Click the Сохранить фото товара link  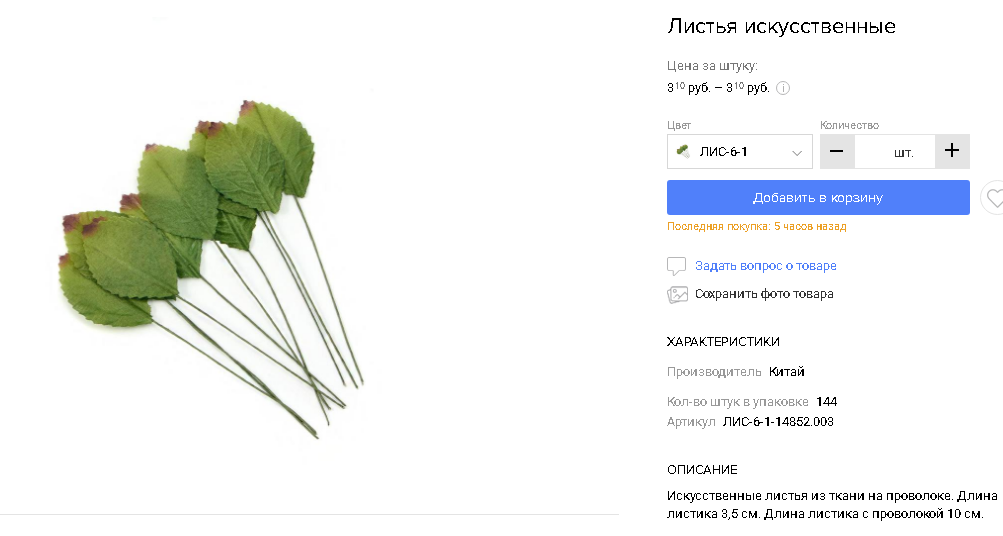[x=764, y=294]
